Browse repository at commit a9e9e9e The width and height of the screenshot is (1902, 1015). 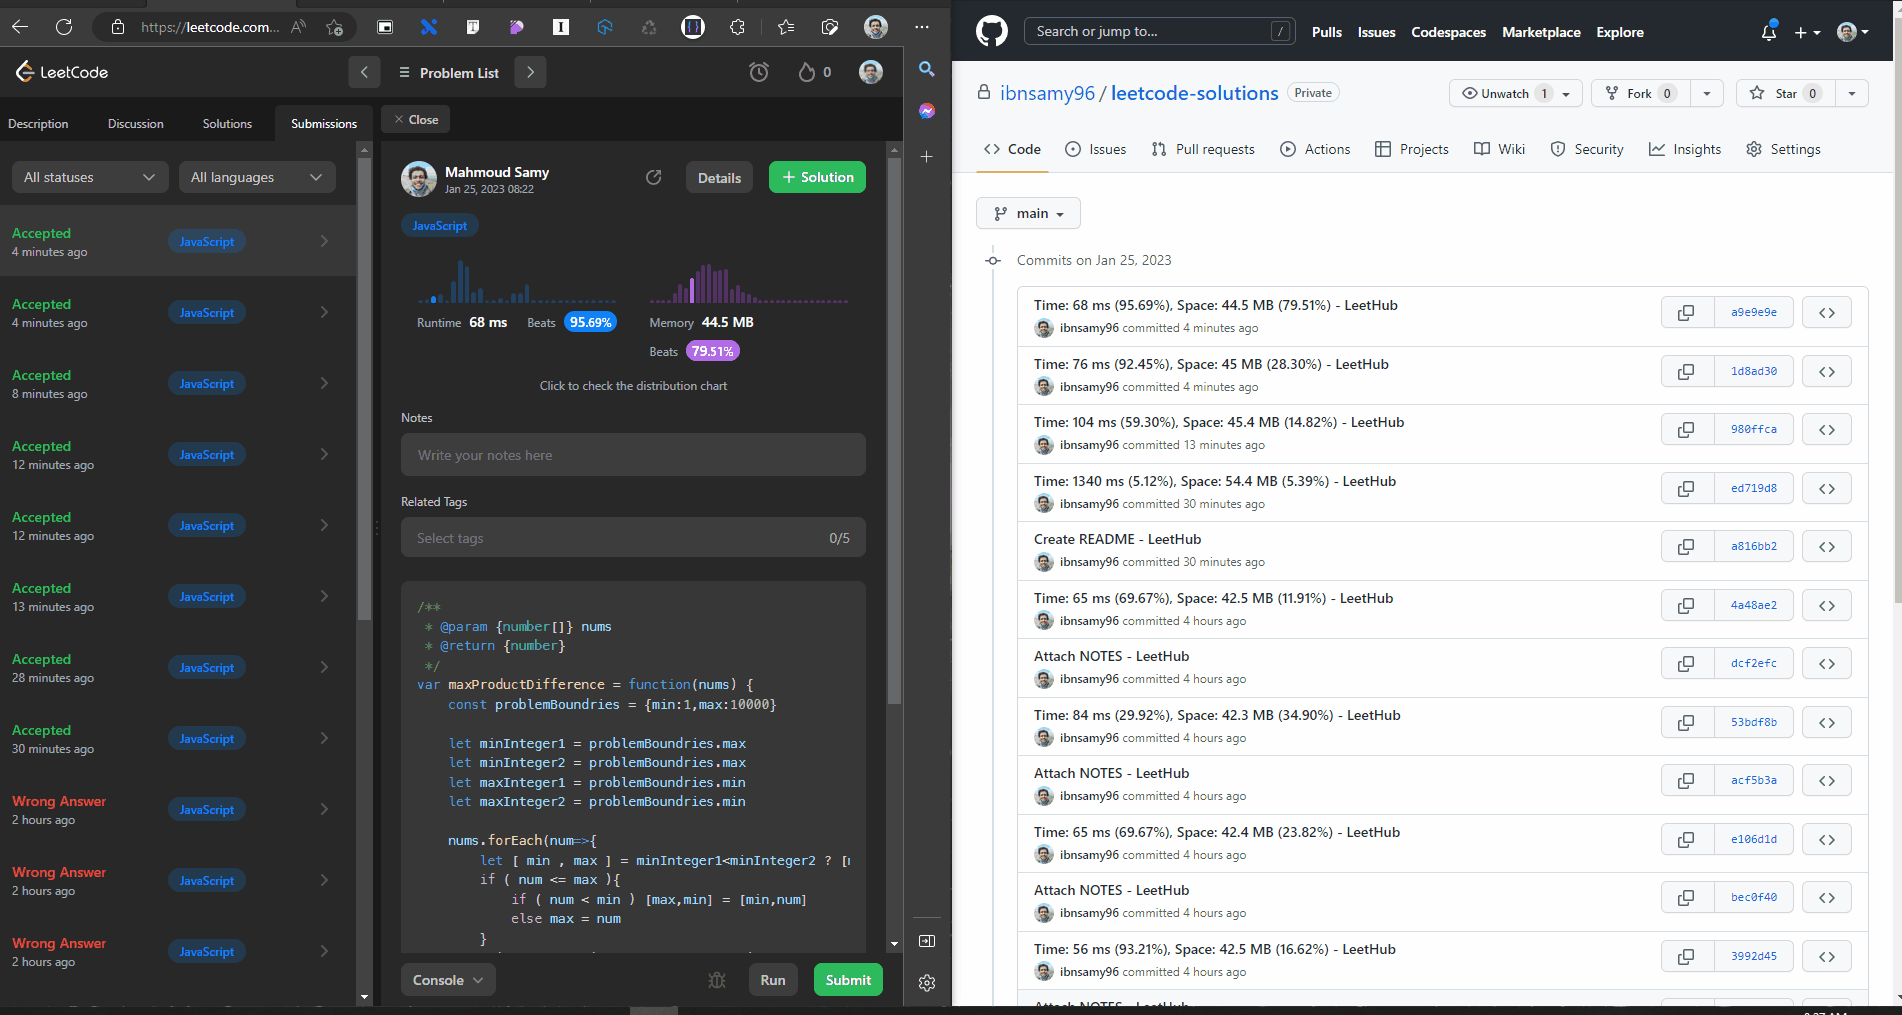click(x=1827, y=312)
